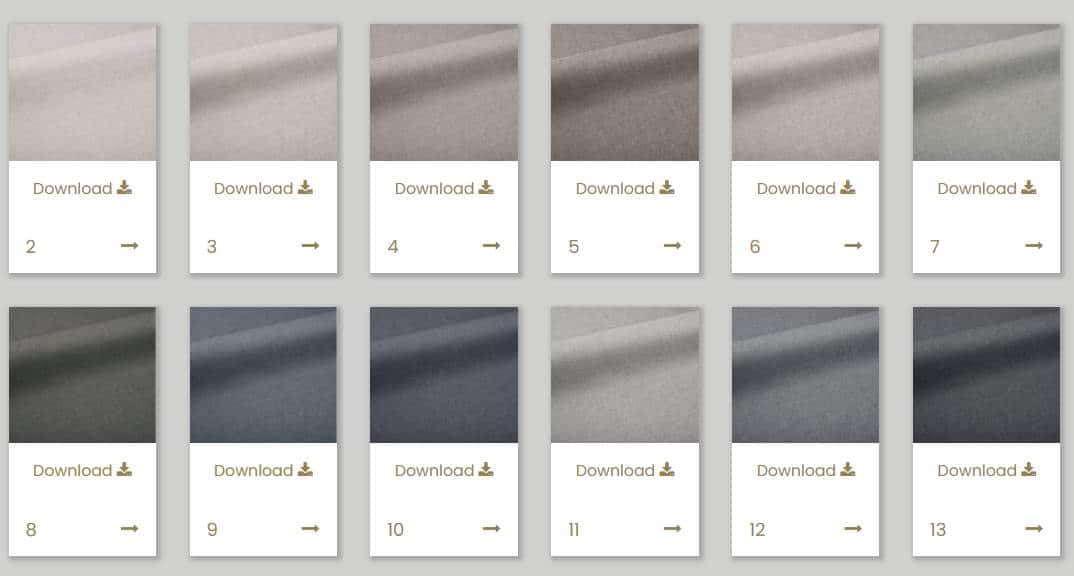Screen dimensions: 1074x576
Task: Open fabric 7 via its arrow
Action: [x=1034, y=245]
